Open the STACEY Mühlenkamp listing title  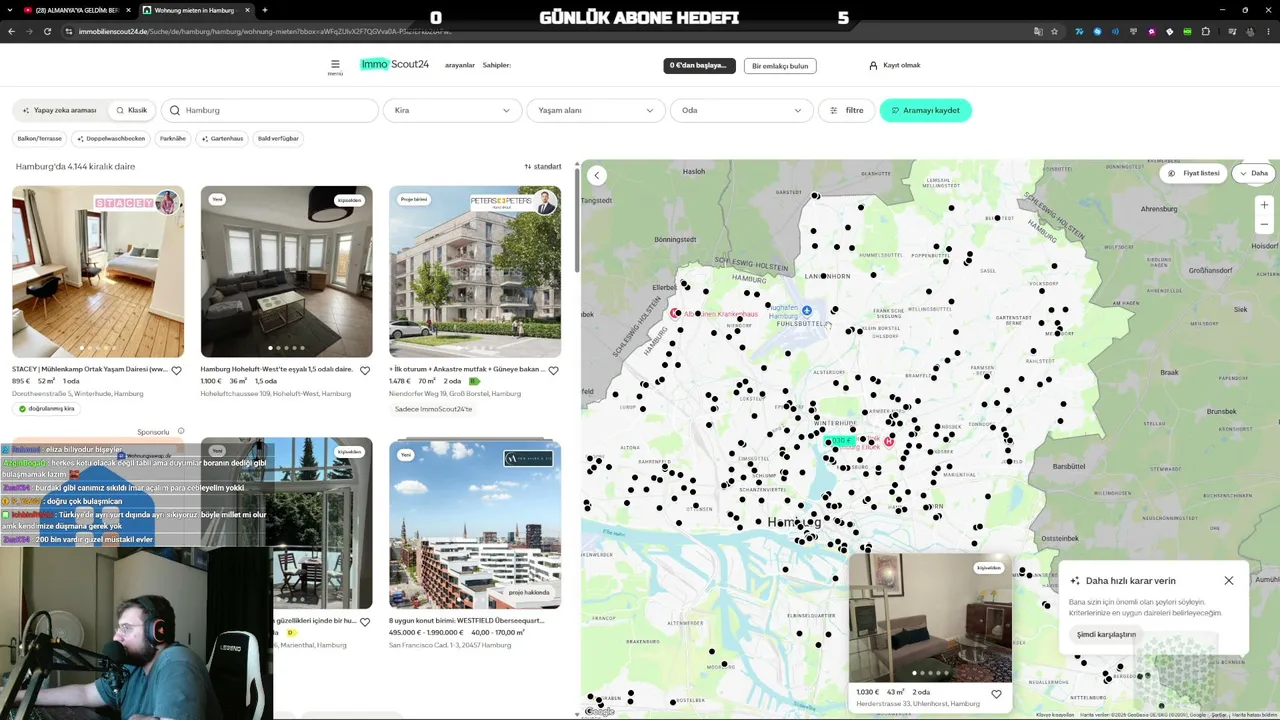point(90,369)
